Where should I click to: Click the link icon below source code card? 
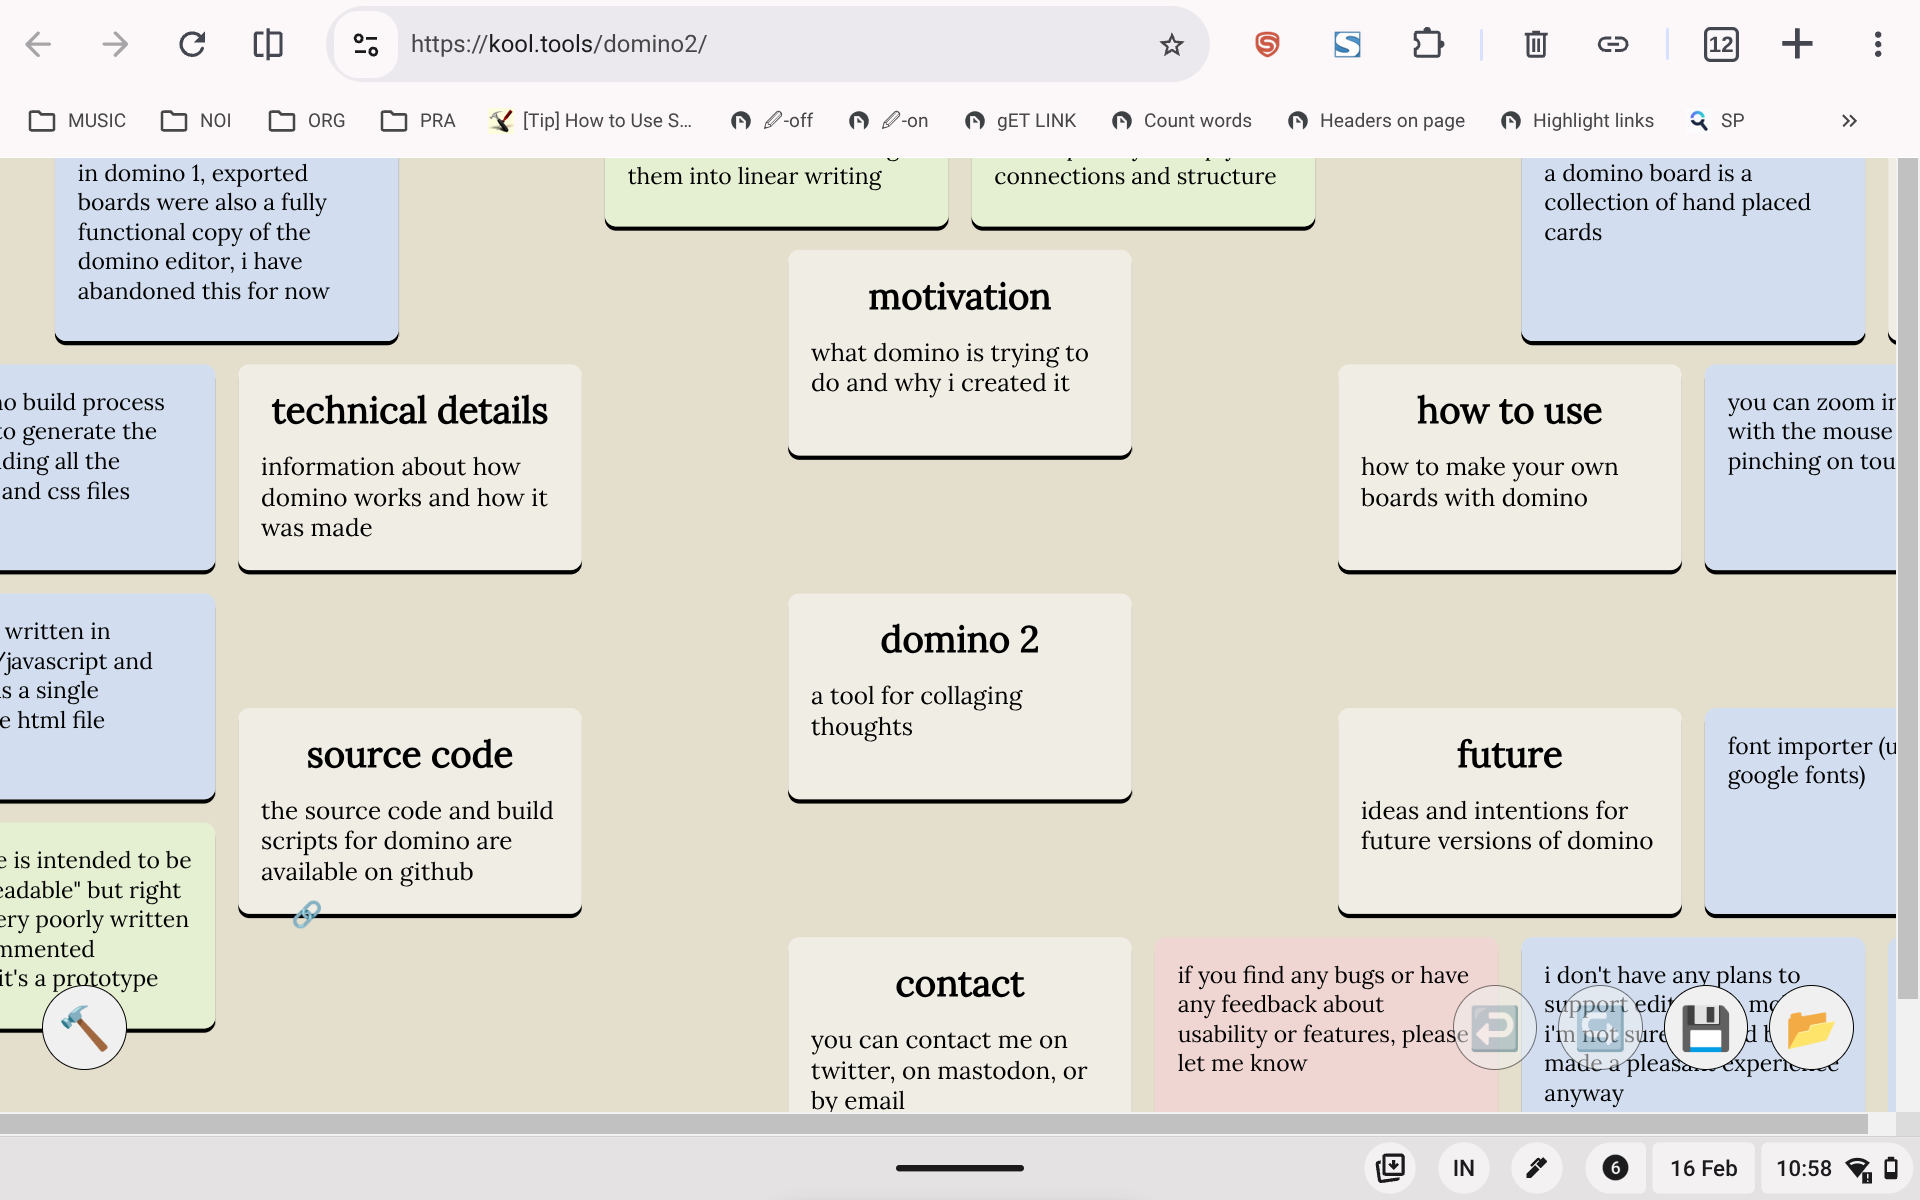[x=307, y=914]
